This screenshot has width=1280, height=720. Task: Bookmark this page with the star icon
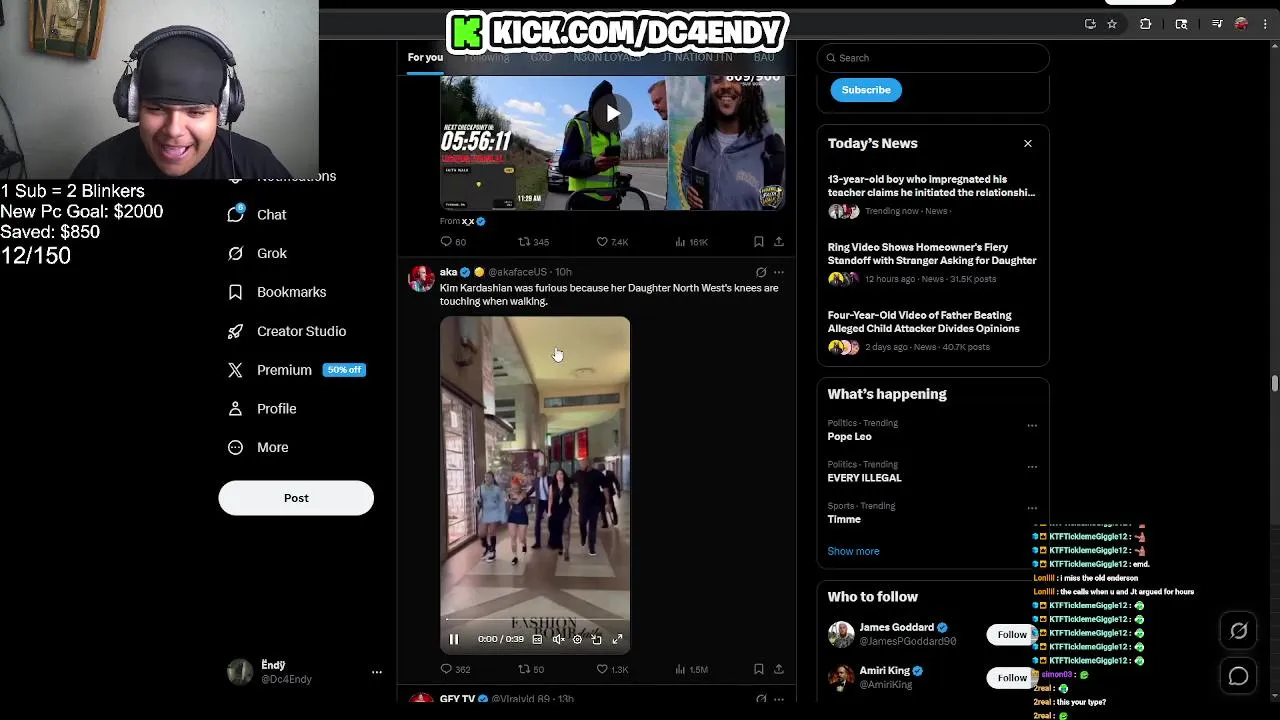point(1112,24)
